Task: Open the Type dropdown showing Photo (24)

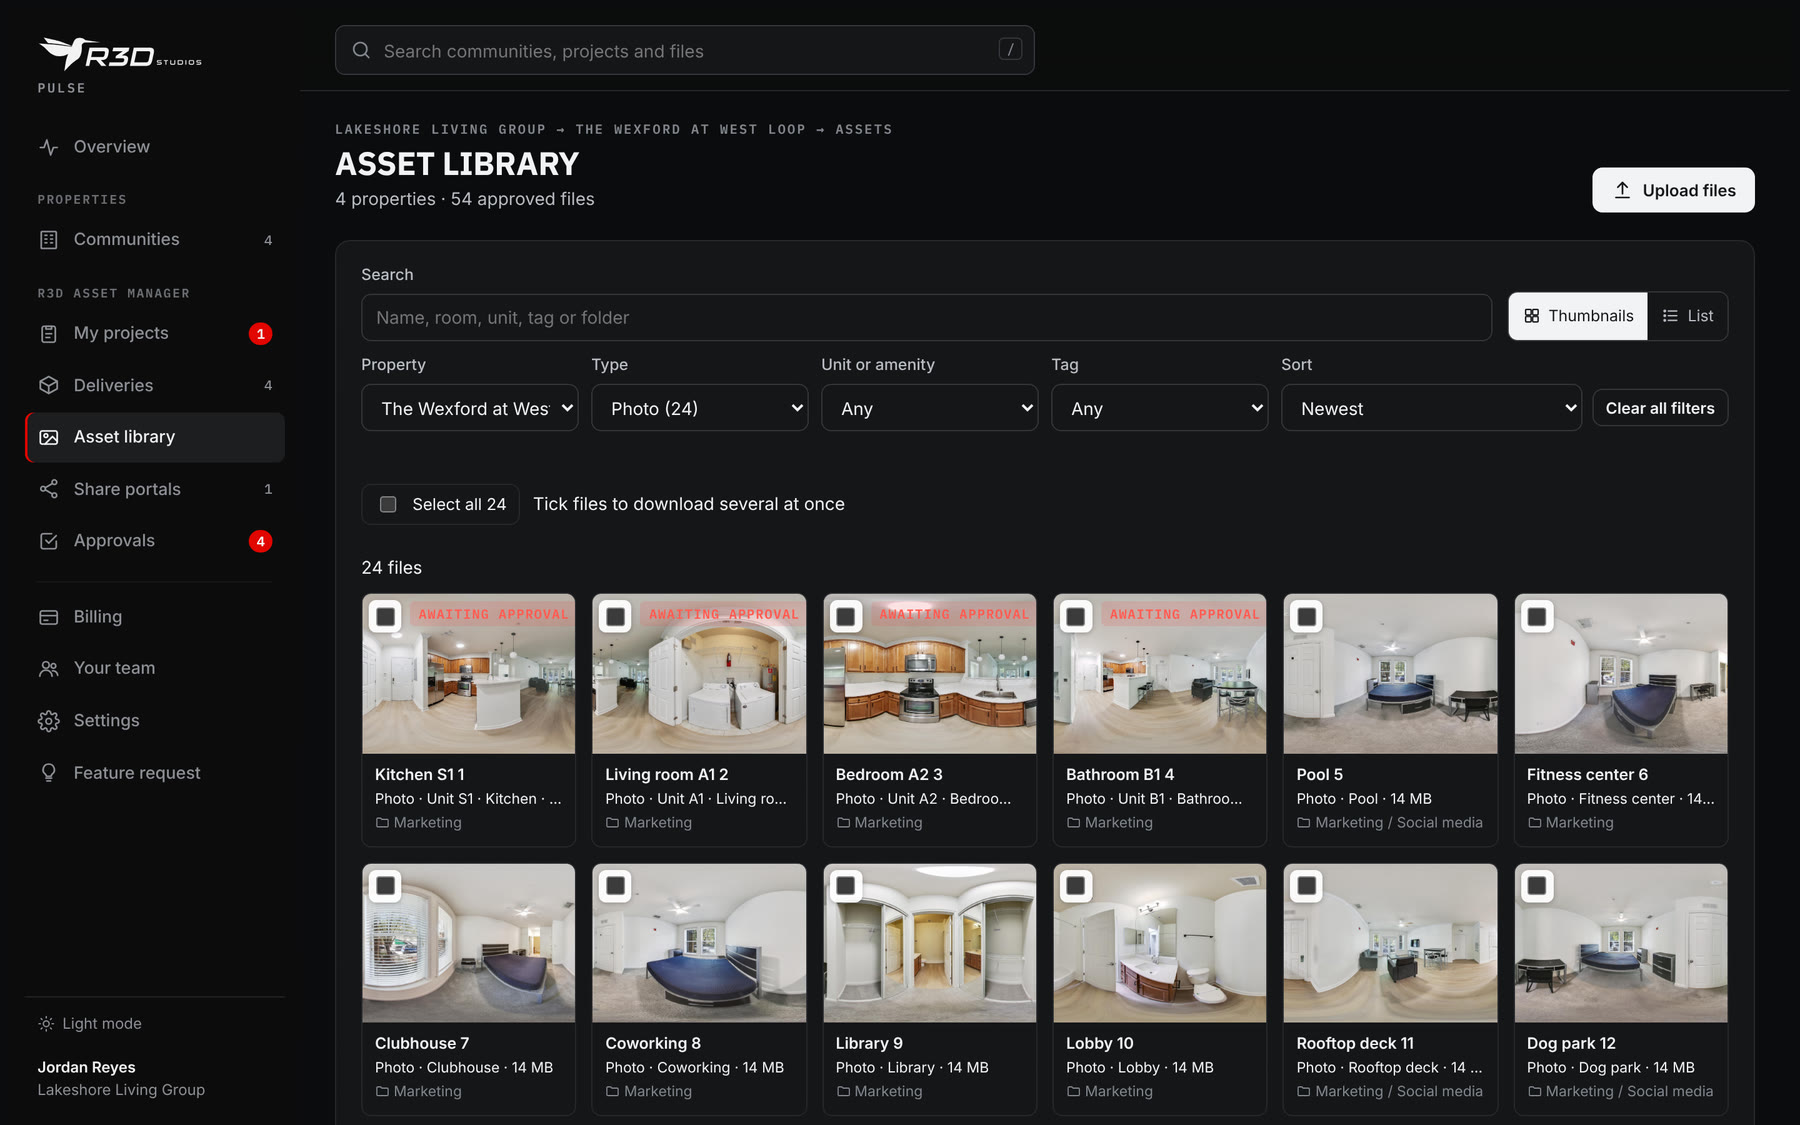Action: click(700, 408)
